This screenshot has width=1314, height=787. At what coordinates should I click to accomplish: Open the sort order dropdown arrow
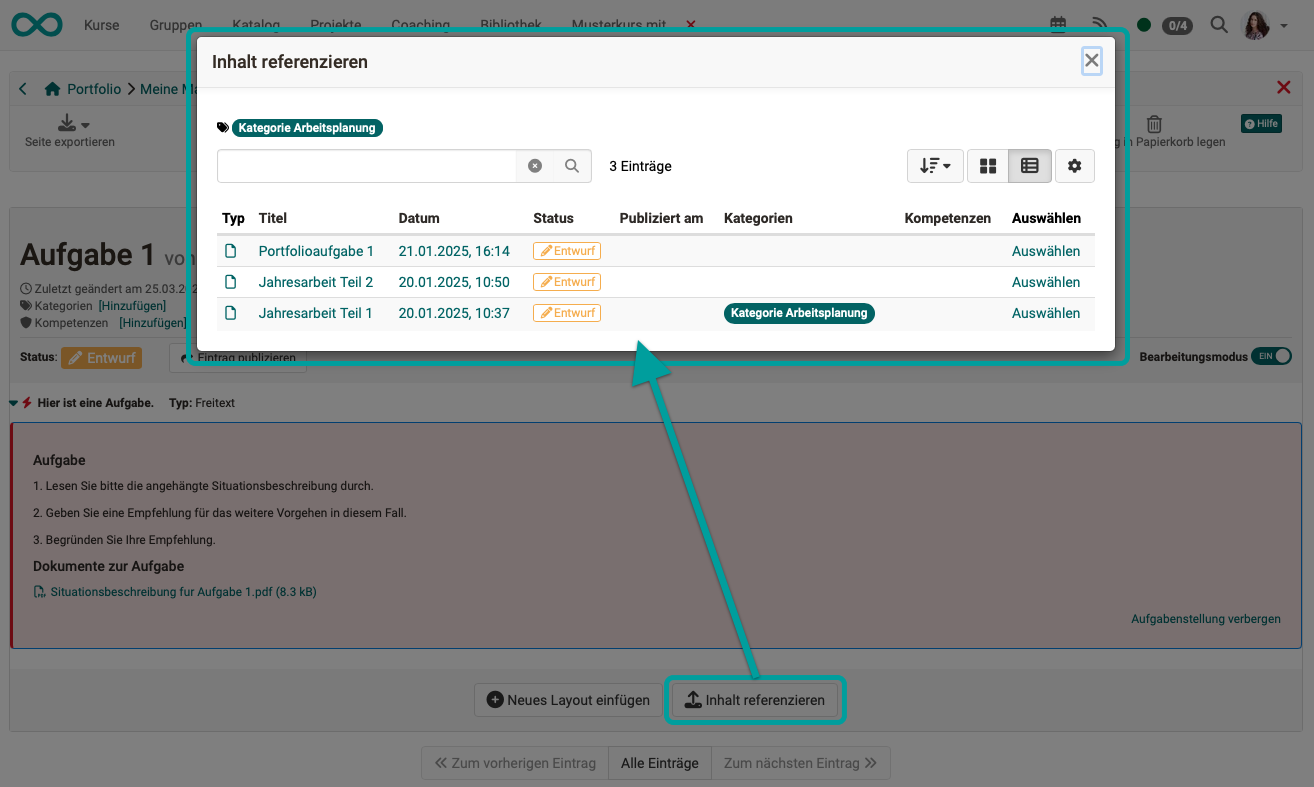click(946, 165)
